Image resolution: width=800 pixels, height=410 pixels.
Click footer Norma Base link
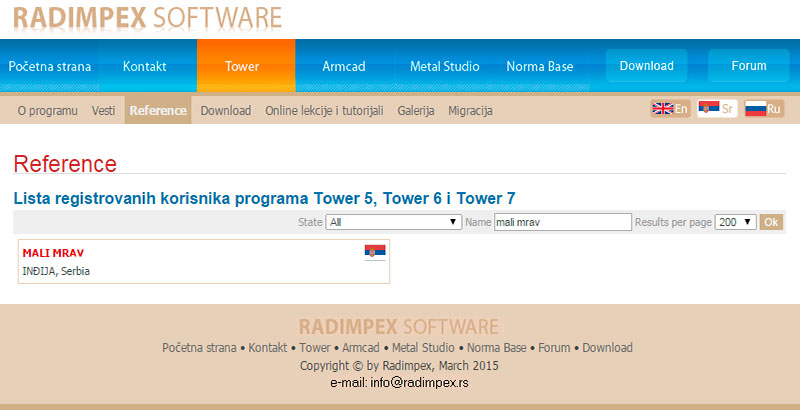496,348
